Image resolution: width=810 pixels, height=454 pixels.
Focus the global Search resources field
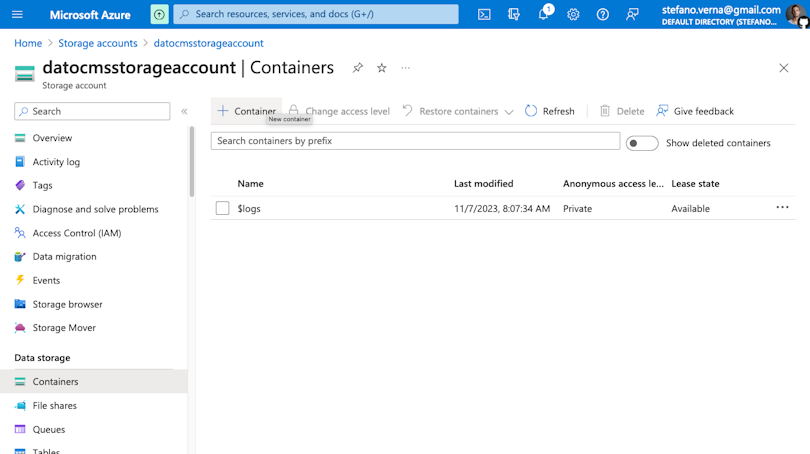tap(316, 14)
